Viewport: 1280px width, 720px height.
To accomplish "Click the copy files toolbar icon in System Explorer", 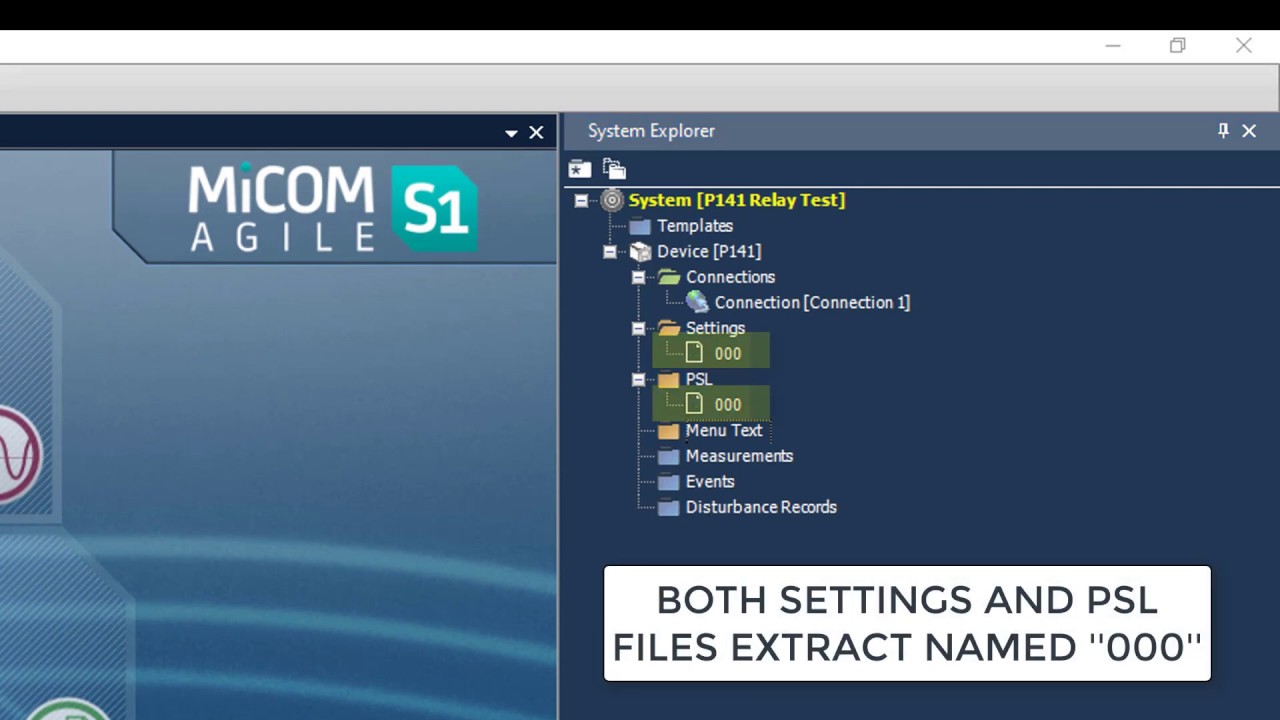I will click(614, 169).
